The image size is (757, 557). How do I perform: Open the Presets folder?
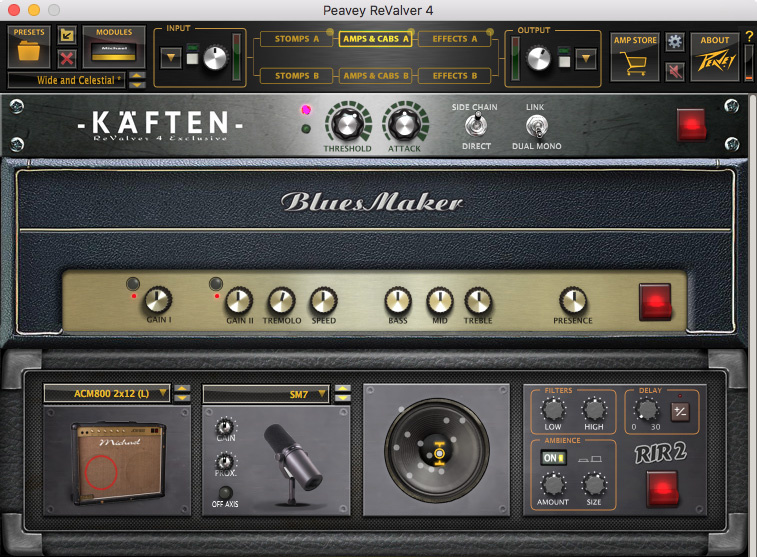28,46
